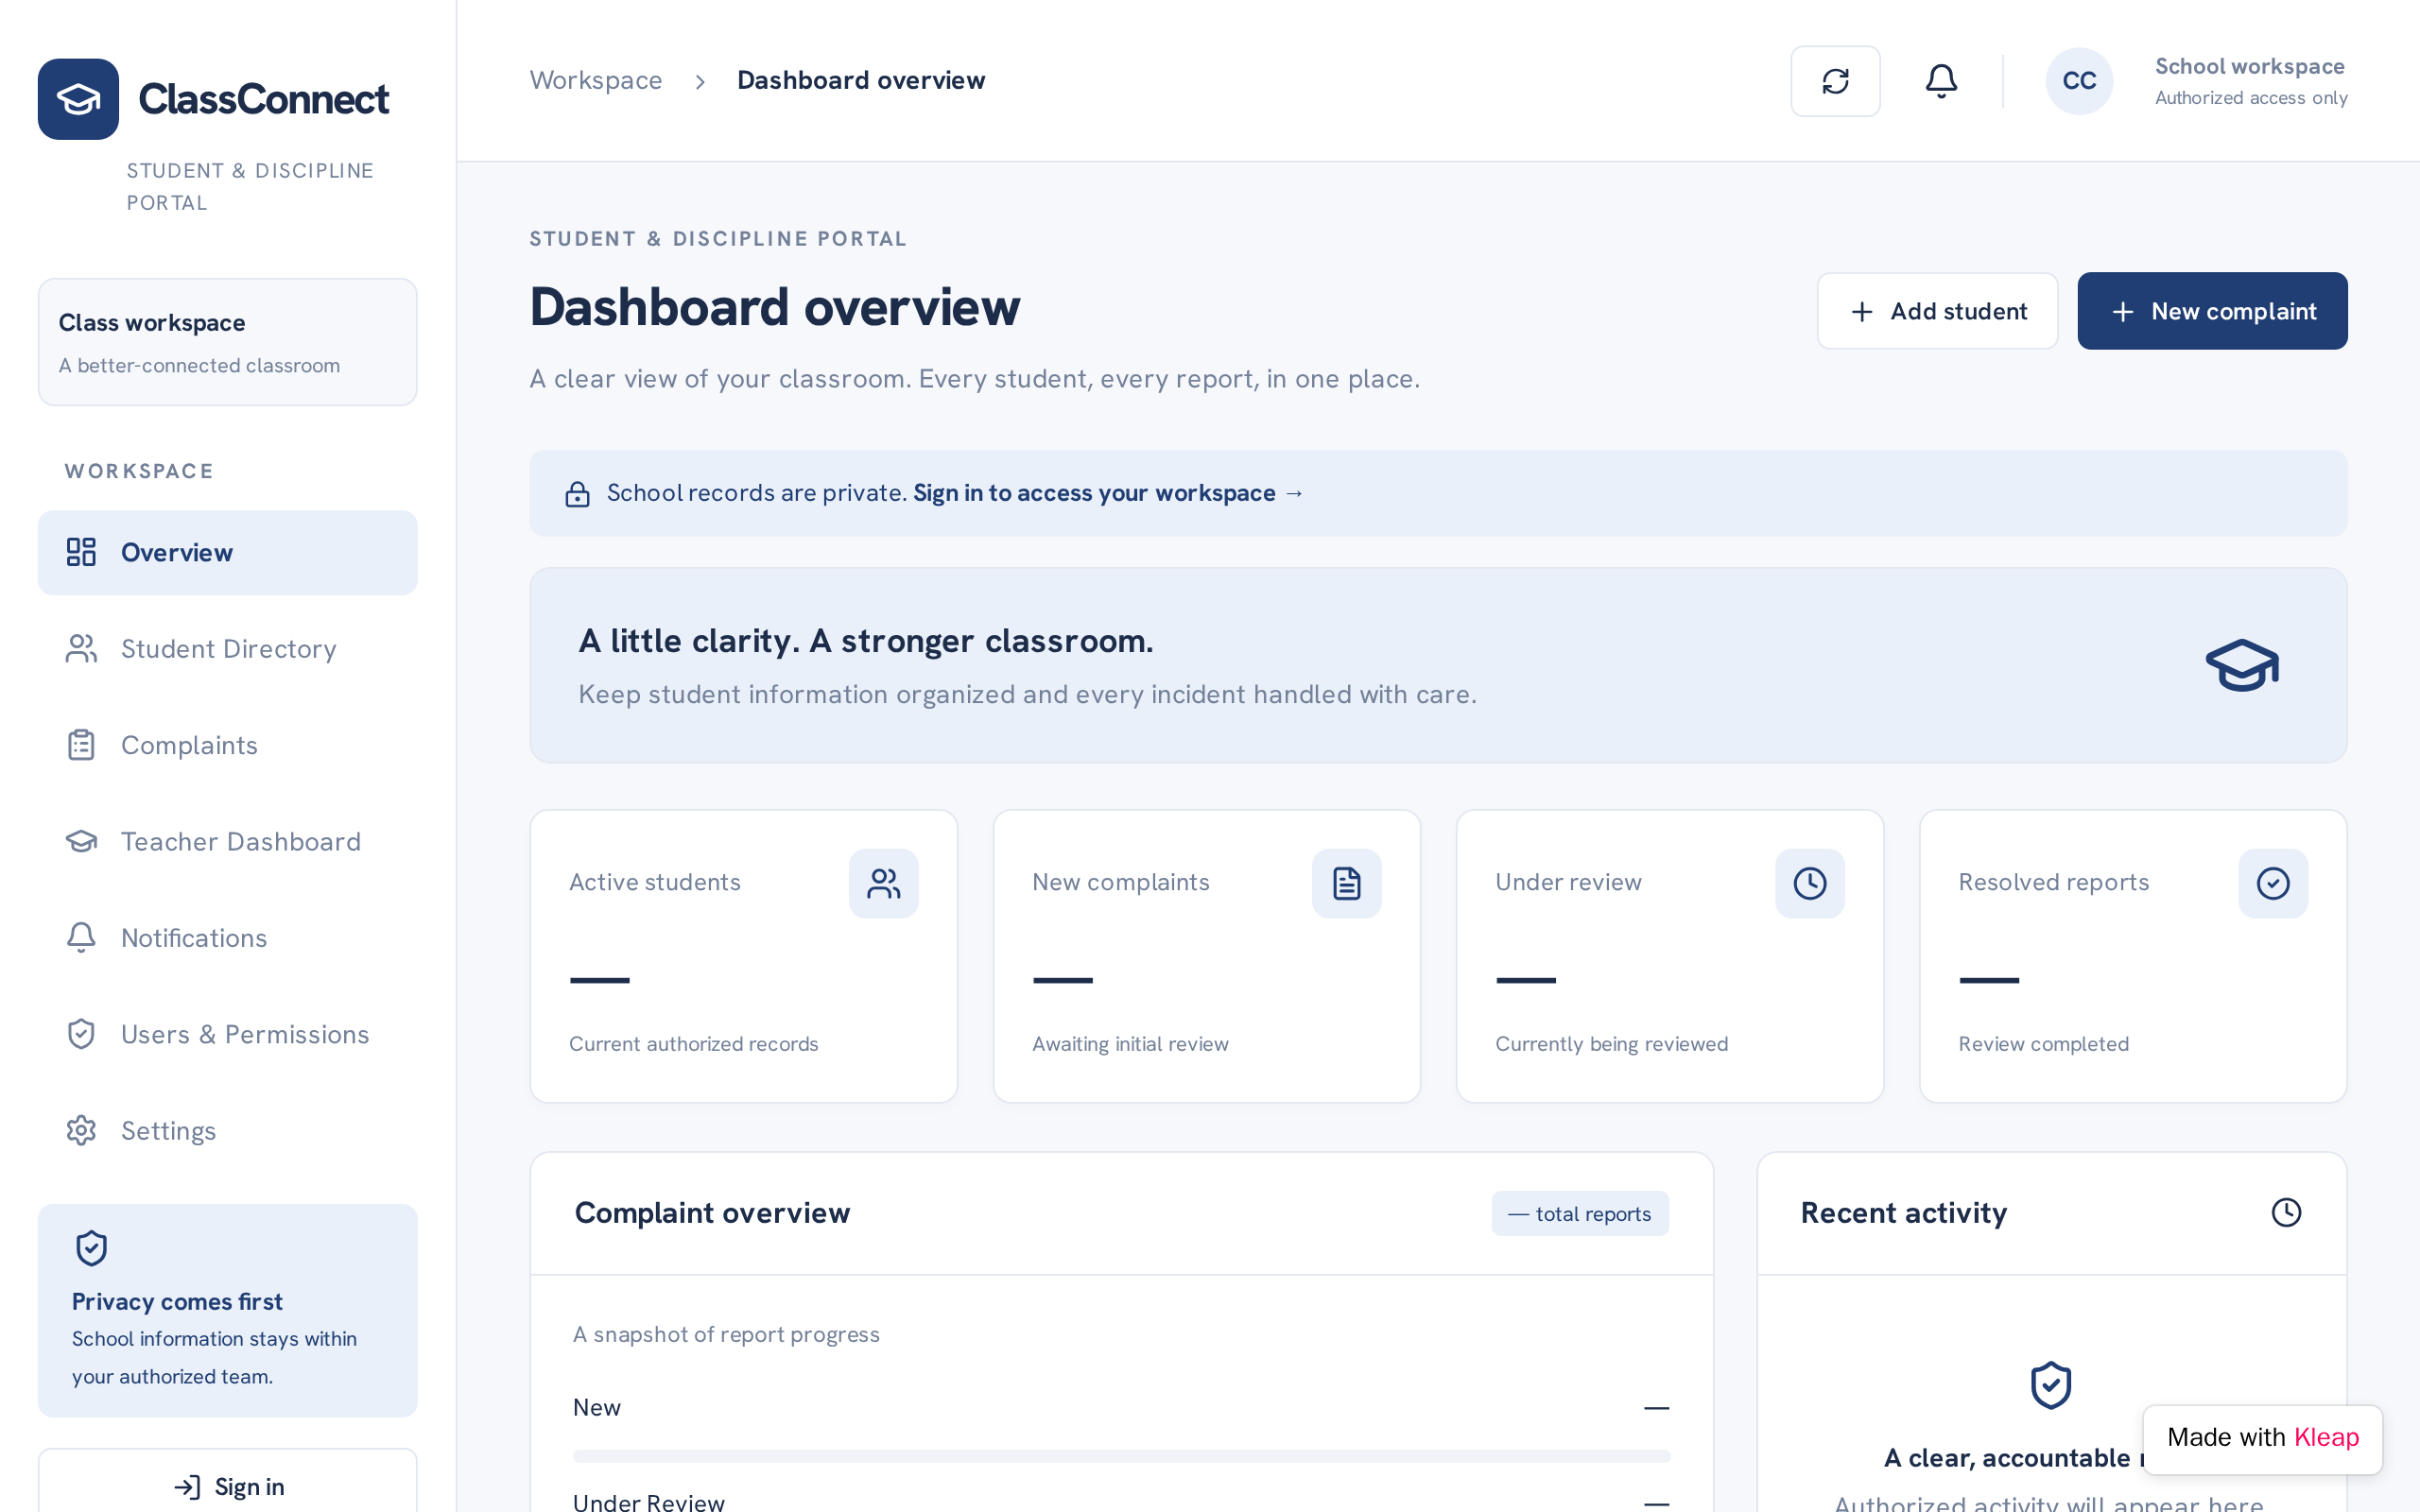Open Student Directory in sidebar

228,649
